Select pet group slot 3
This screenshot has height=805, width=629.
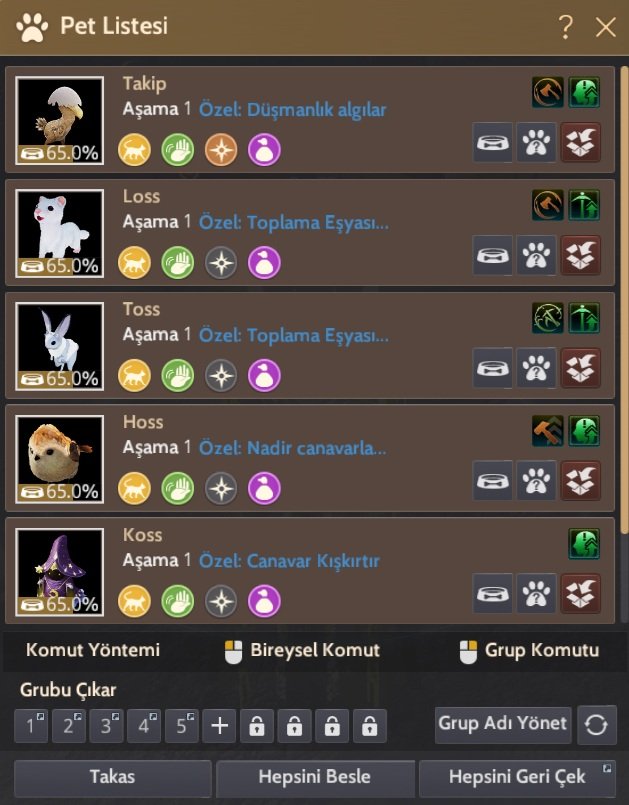point(106,726)
